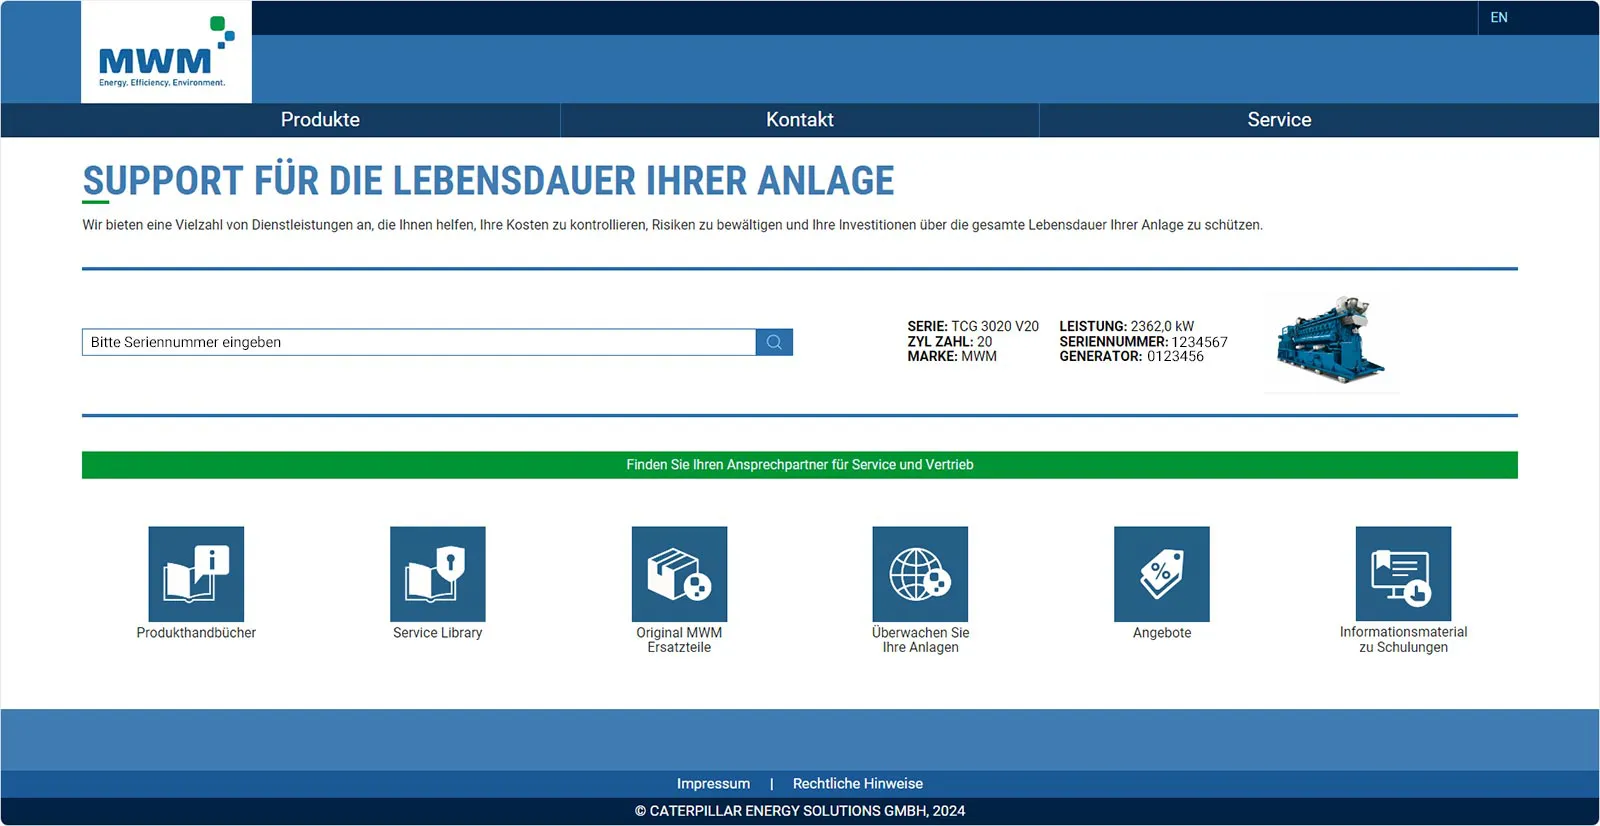
Task: Click the MWM logo
Action: pyautogui.click(x=166, y=52)
